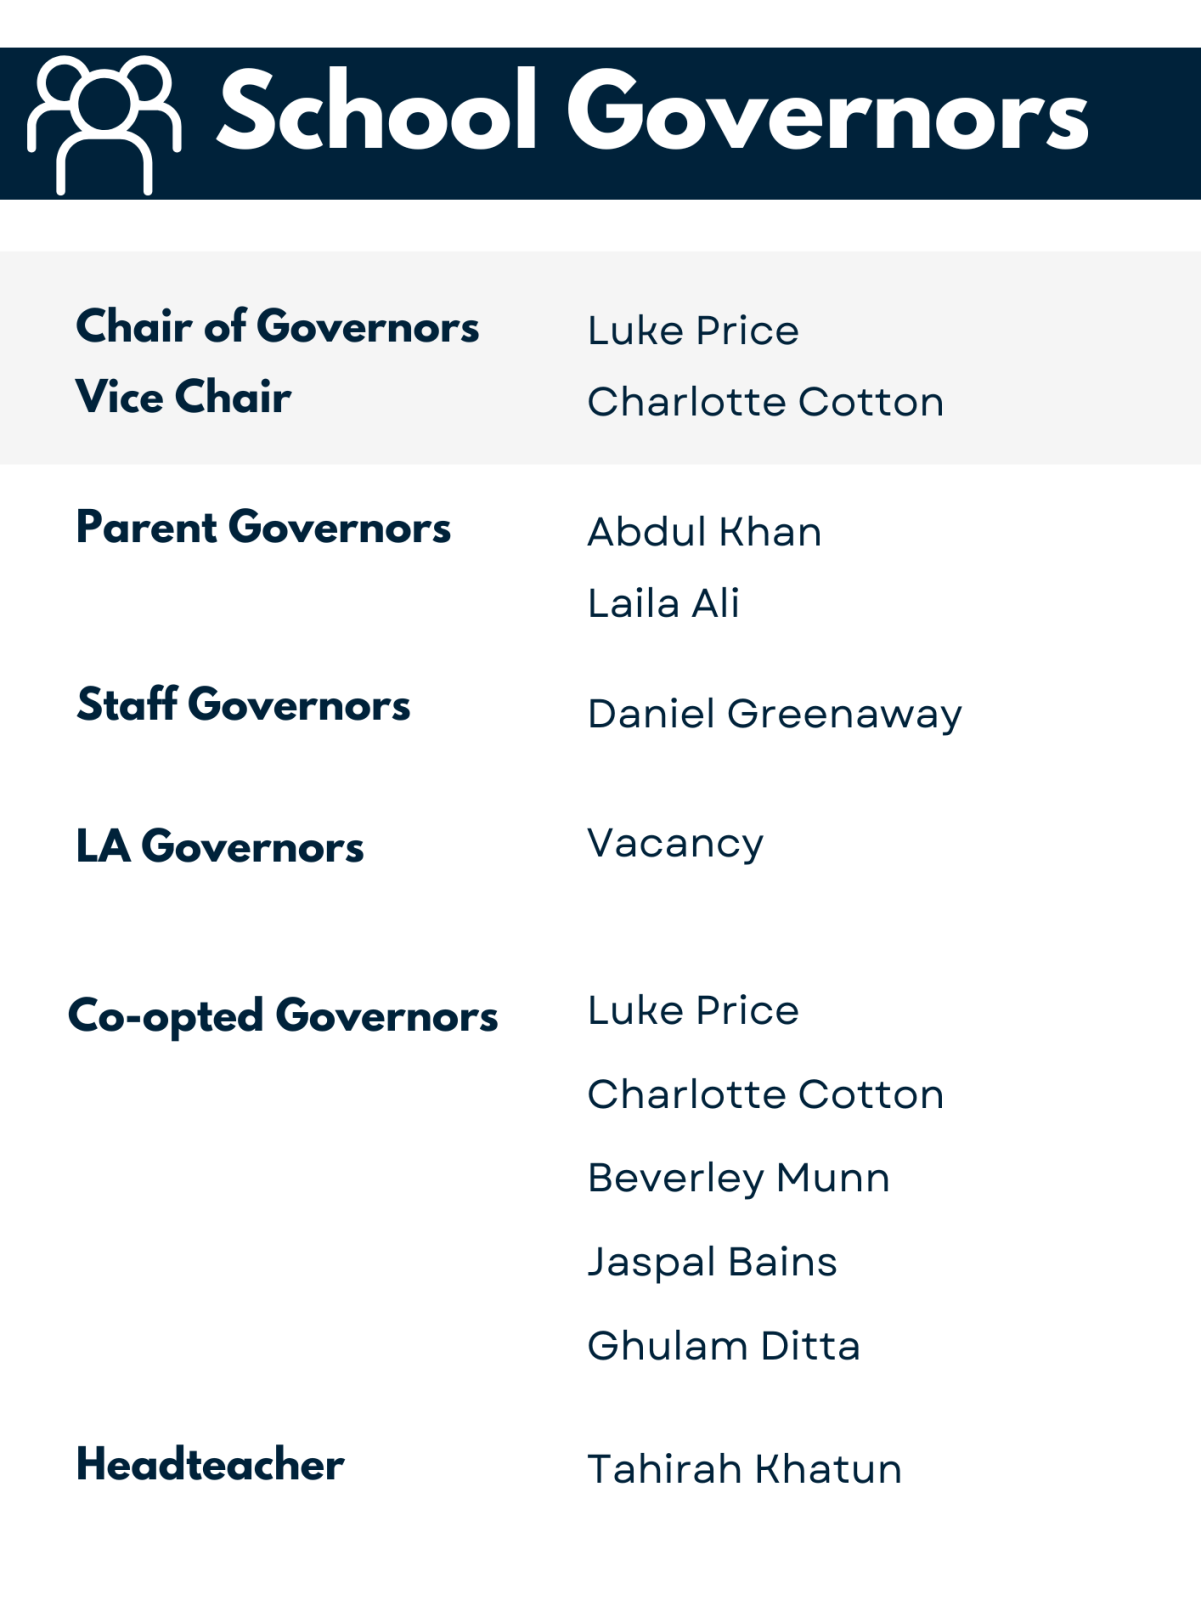Click the Vice Chair label

pyautogui.click(x=183, y=397)
